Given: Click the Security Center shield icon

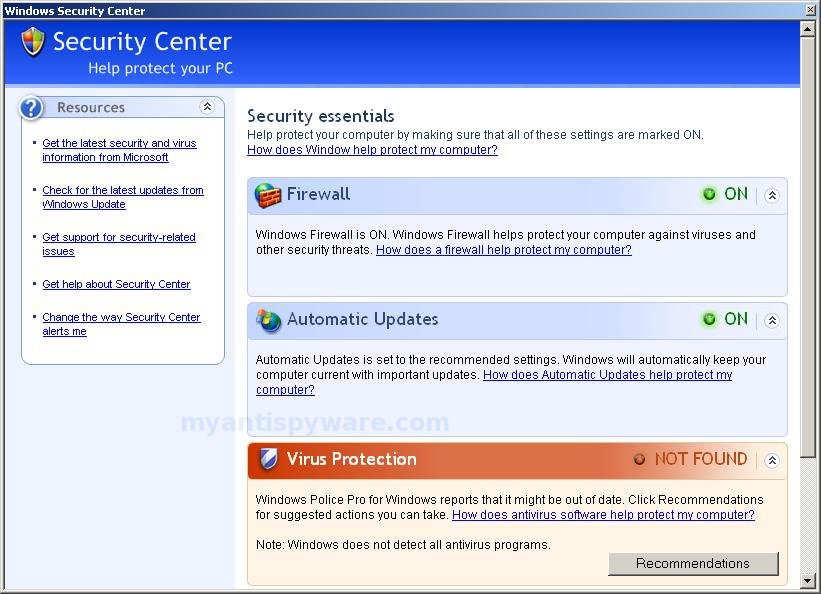Looking at the screenshot, I should pyautogui.click(x=33, y=42).
